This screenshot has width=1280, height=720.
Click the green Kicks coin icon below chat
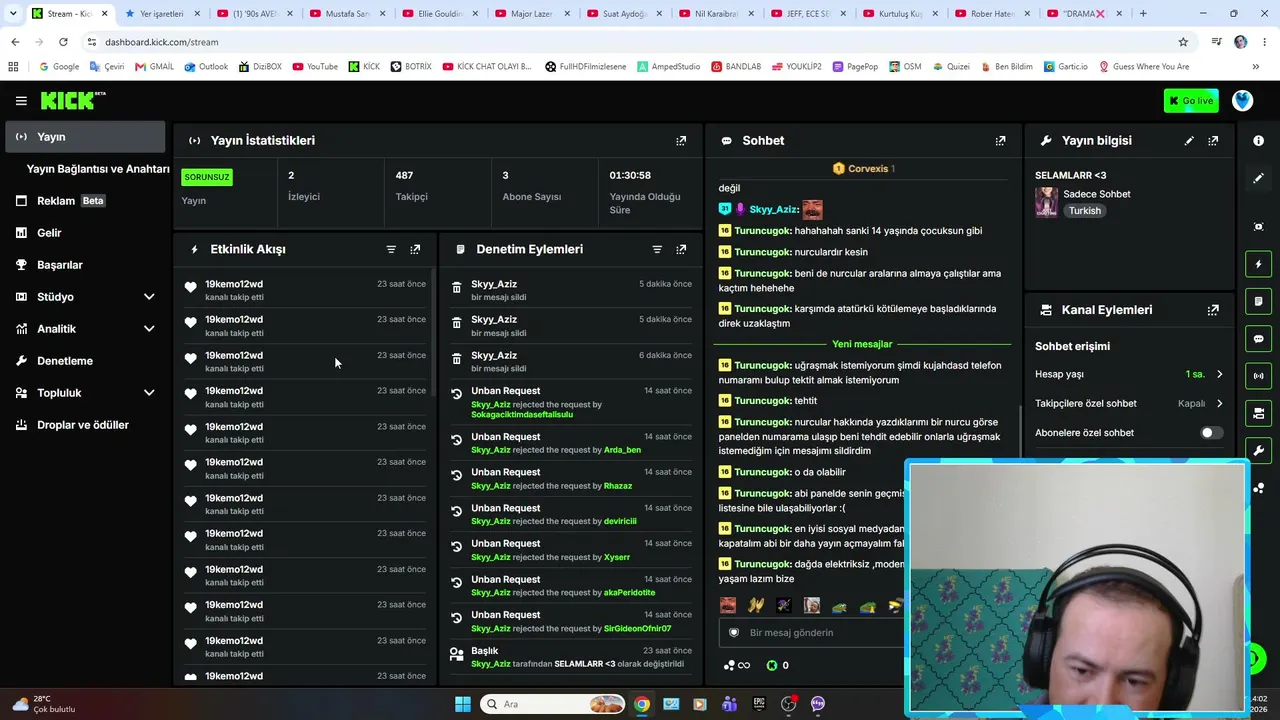(772, 665)
